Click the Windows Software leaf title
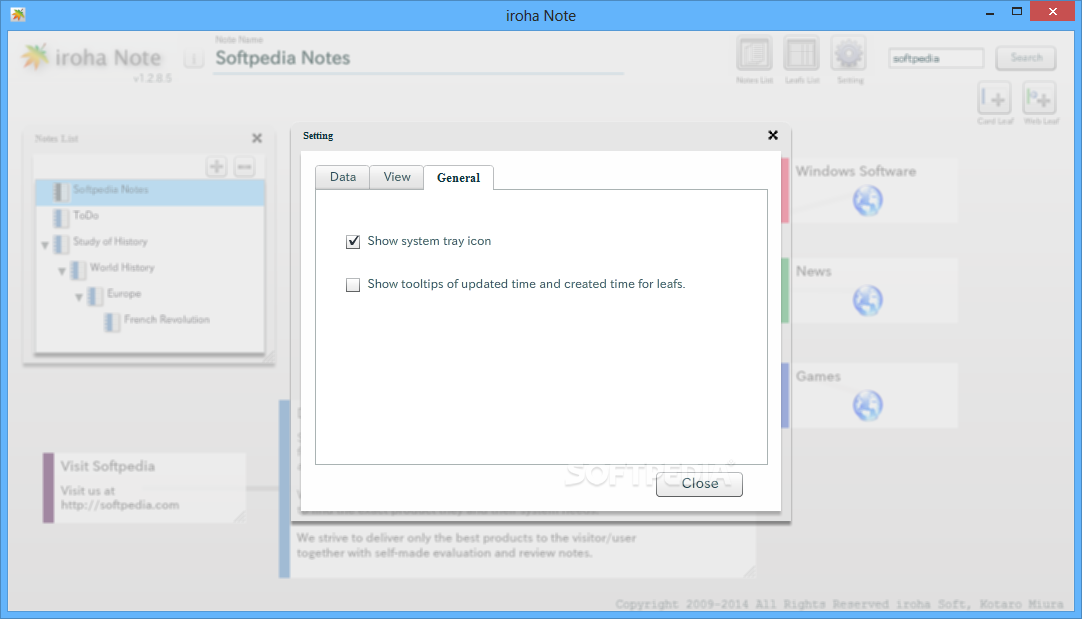 pyautogui.click(x=856, y=171)
